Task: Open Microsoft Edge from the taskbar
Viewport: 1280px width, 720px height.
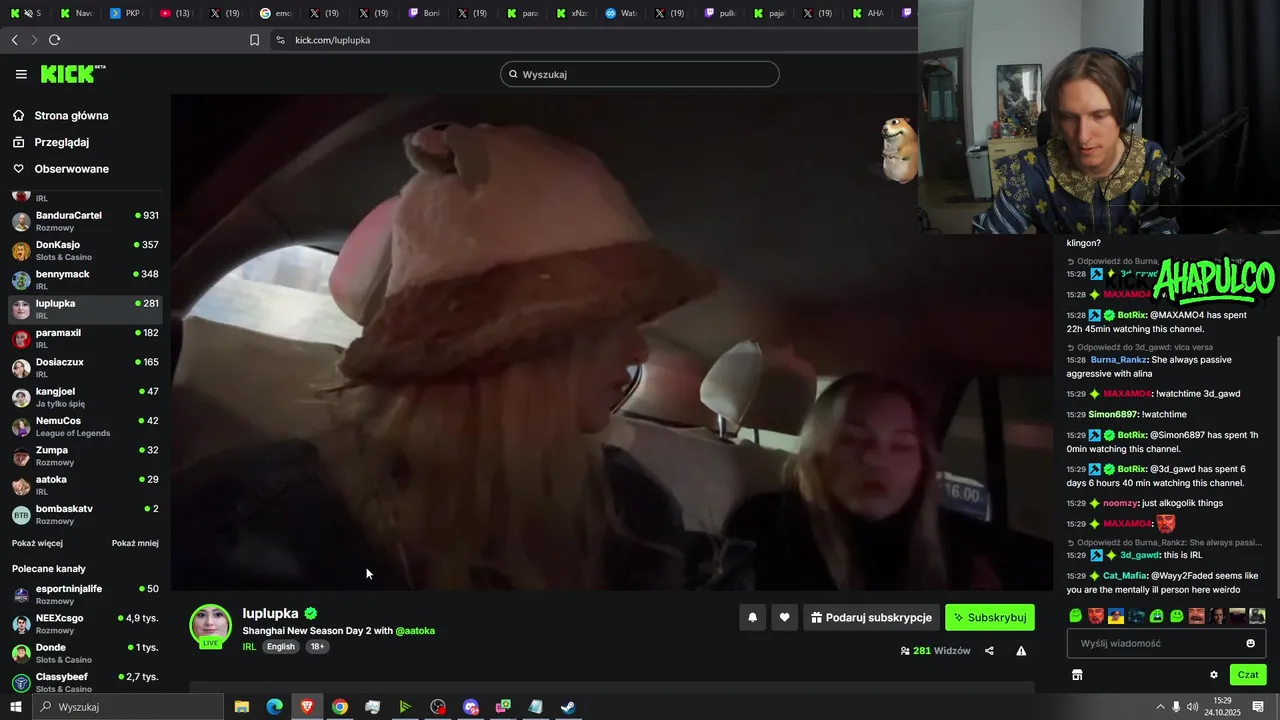Action: pos(274,707)
